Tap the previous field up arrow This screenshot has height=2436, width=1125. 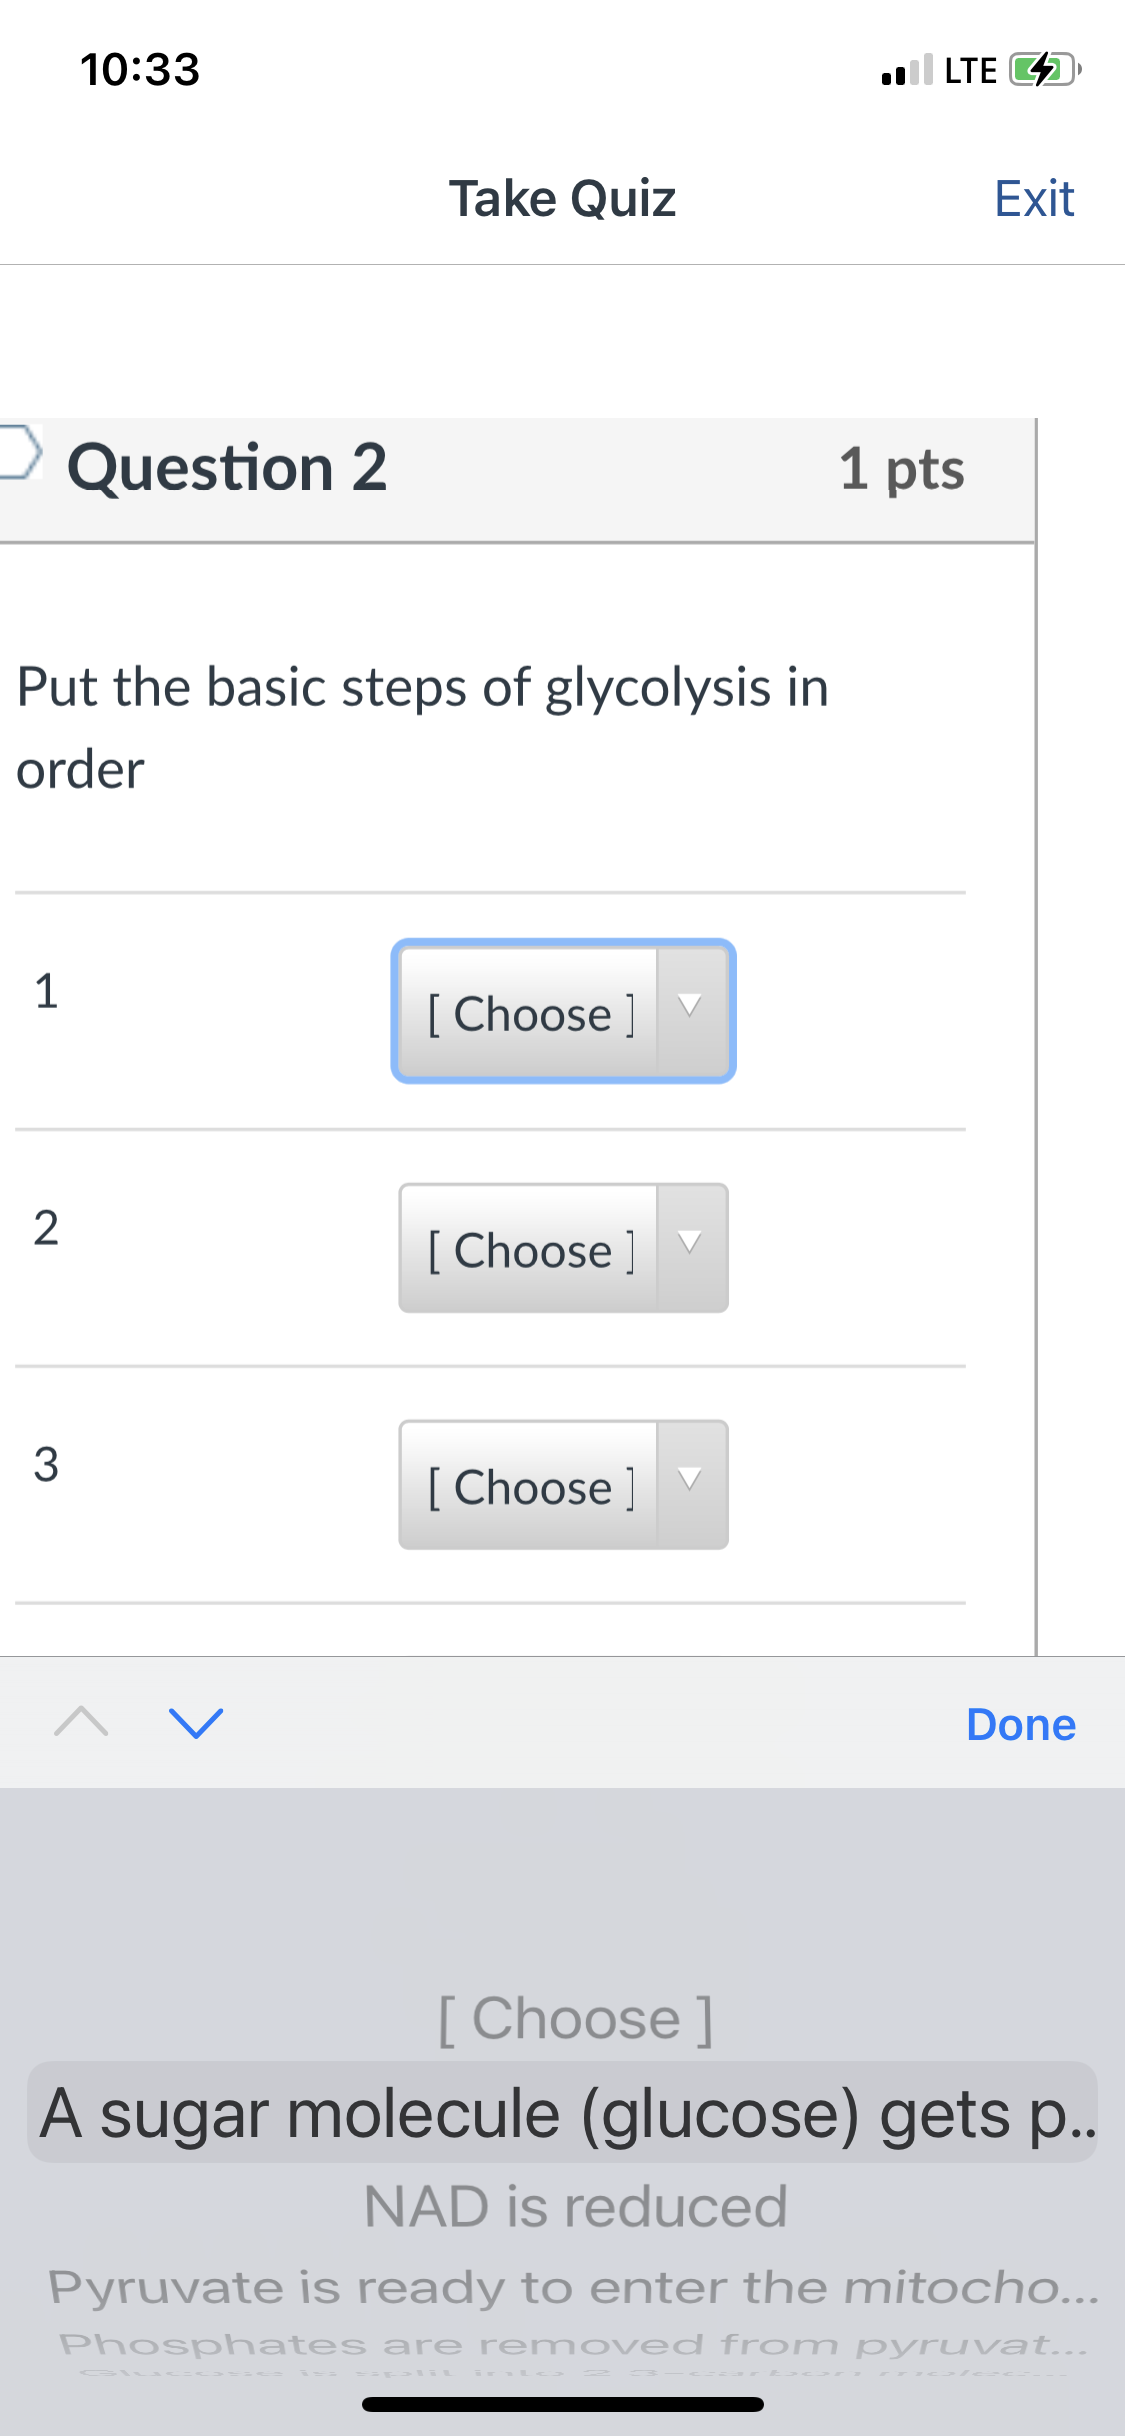(x=81, y=1722)
